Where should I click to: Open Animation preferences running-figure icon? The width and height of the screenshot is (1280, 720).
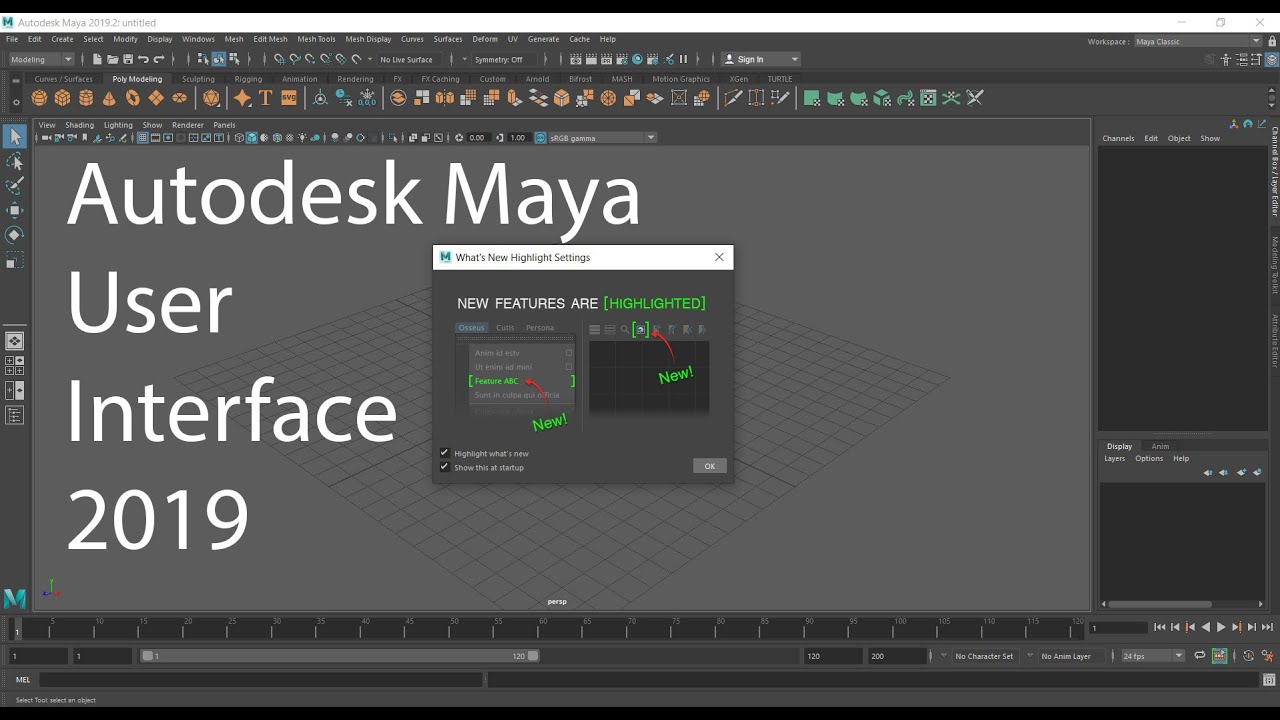click(1268, 656)
